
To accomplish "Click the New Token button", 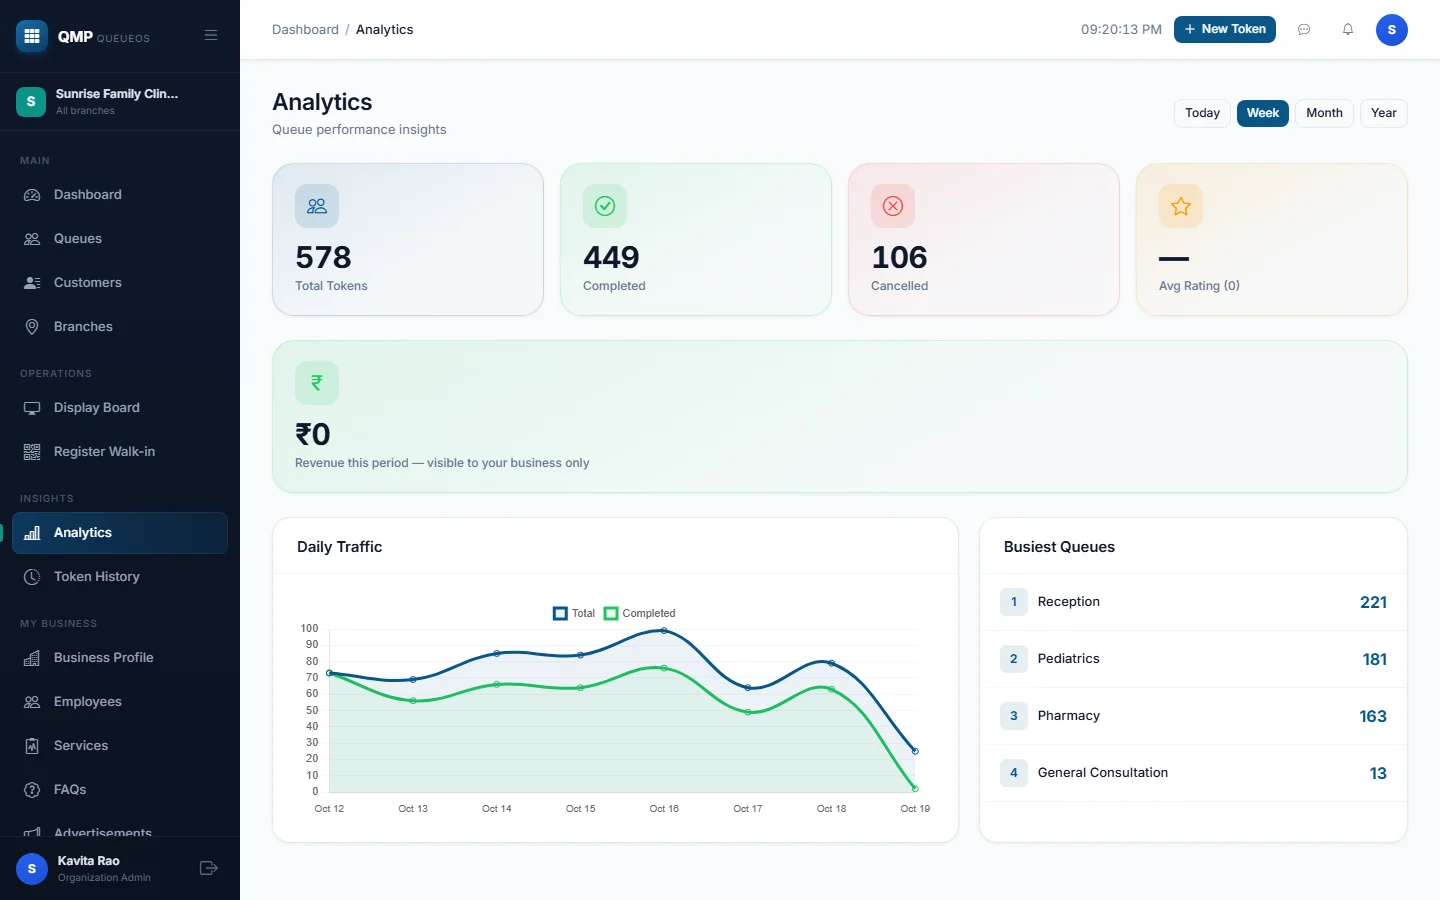I will (x=1225, y=30).
